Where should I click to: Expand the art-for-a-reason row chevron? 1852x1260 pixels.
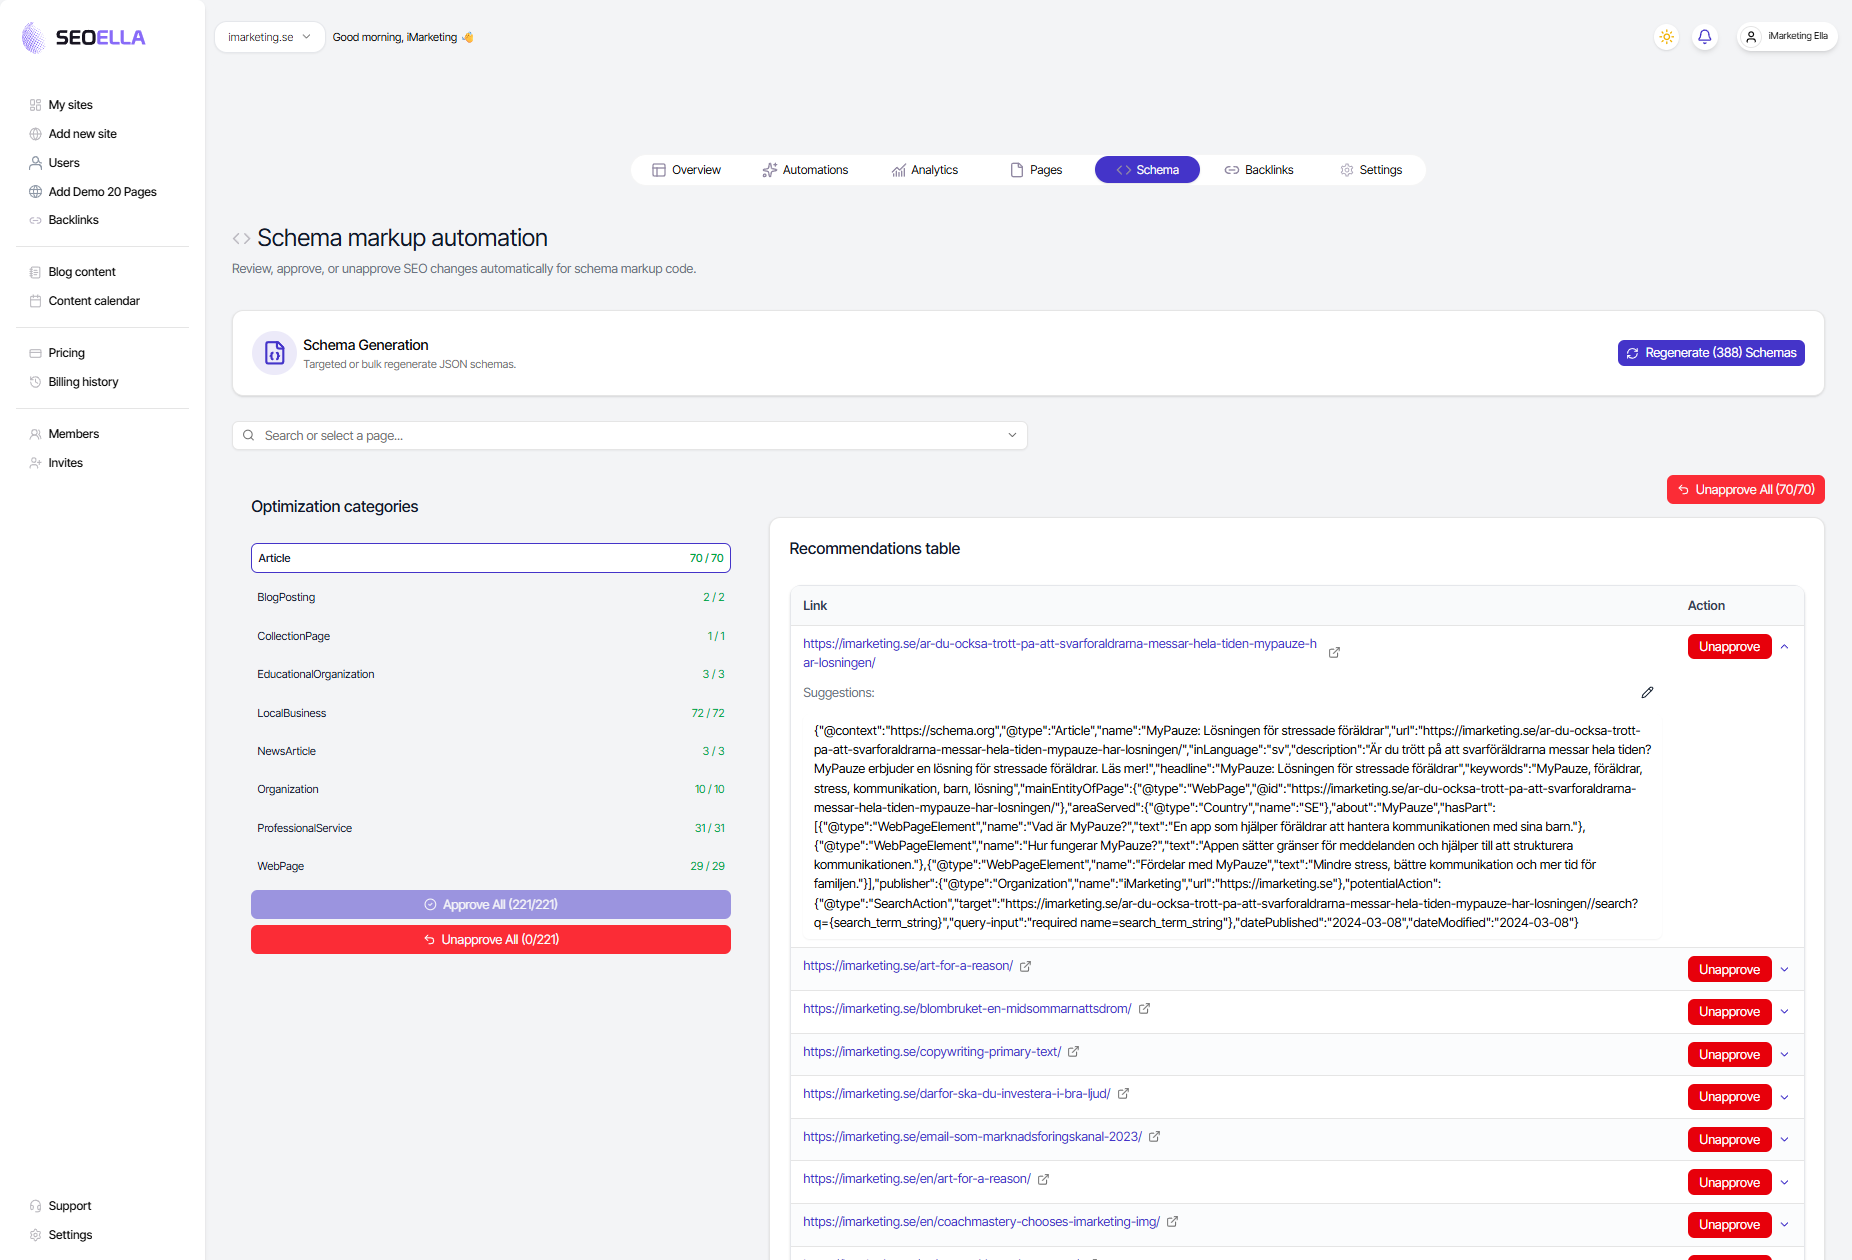pyautogui.click(x=1785, y=970)
